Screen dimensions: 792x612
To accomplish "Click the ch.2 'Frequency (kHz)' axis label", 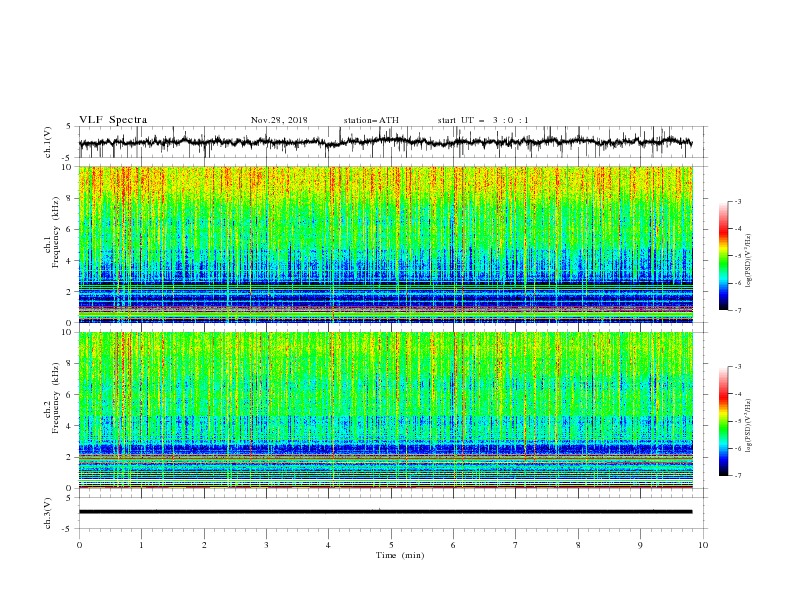I will [56, 398].
